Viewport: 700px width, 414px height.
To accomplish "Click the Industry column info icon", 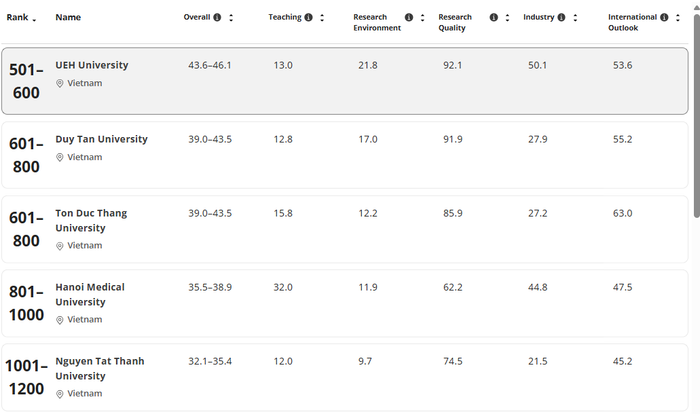I will pos(561,18).
